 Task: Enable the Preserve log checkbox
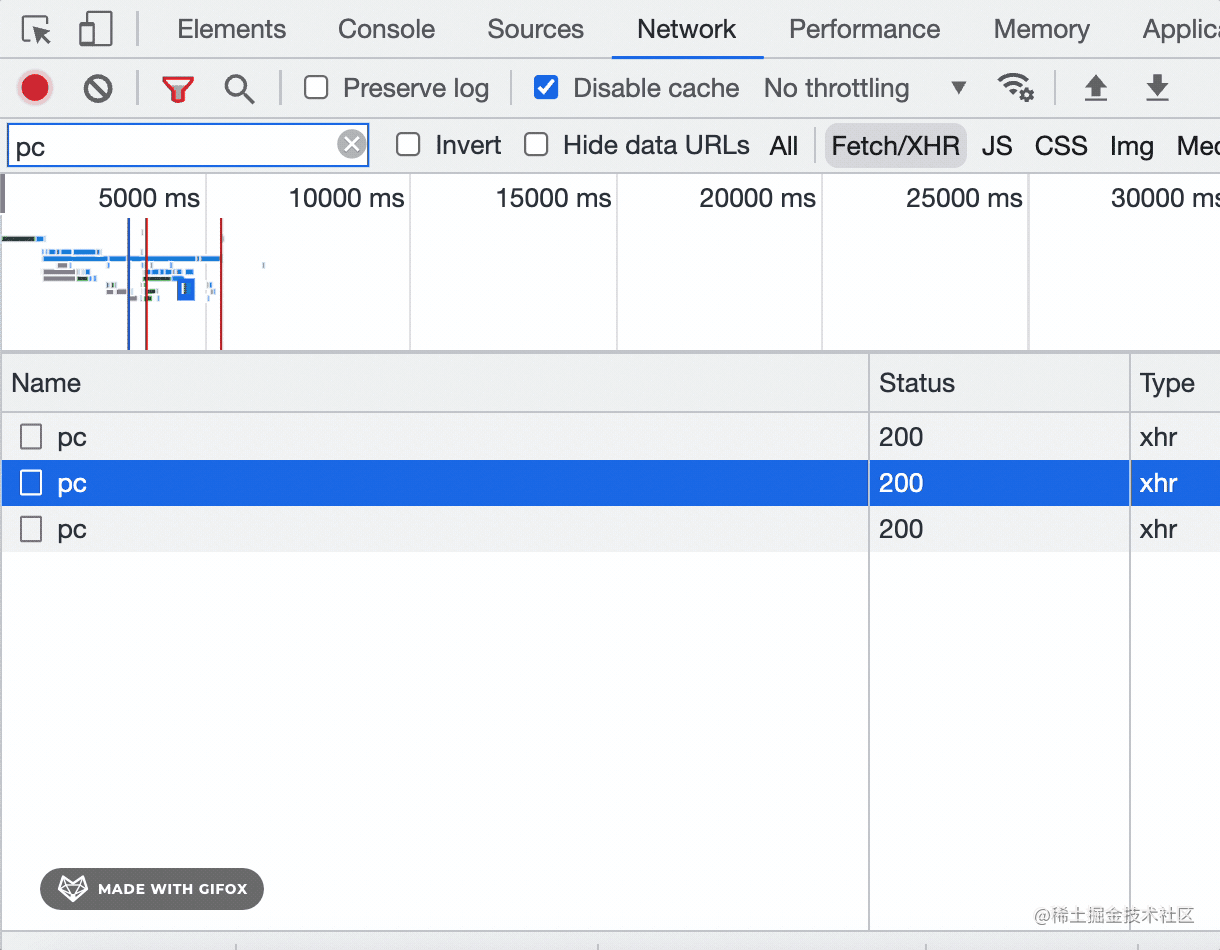click(317, 88)
